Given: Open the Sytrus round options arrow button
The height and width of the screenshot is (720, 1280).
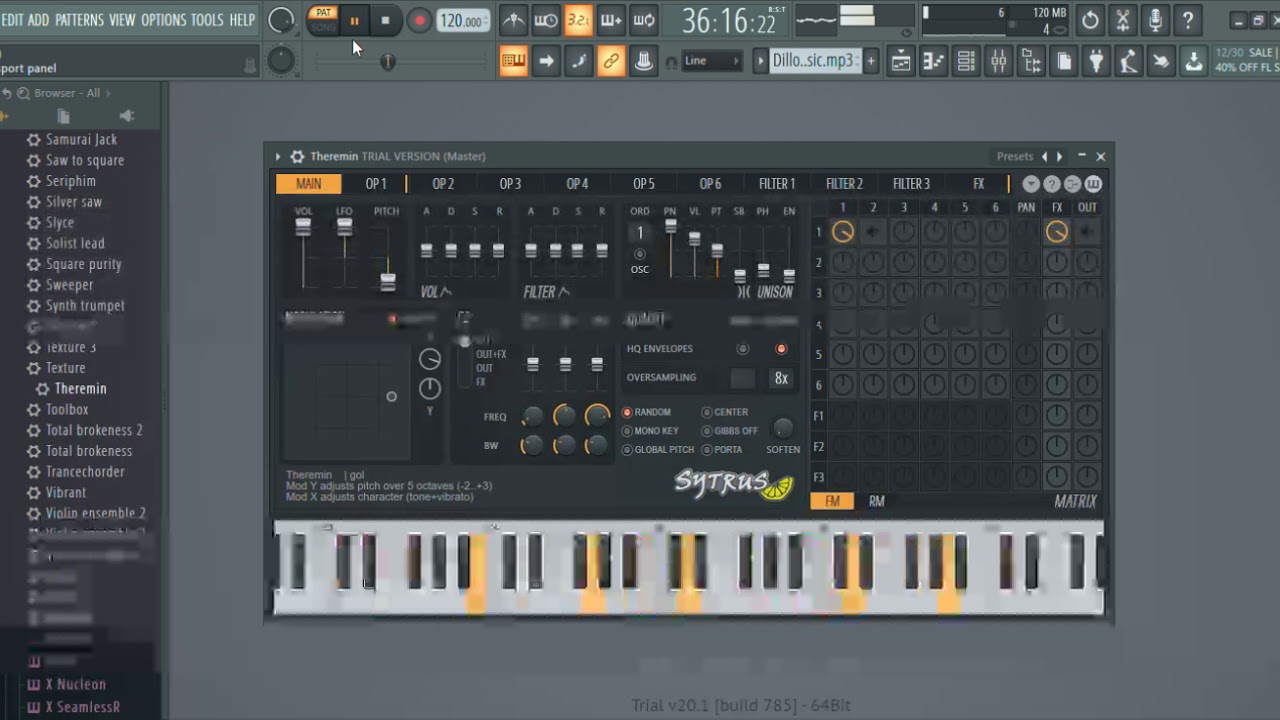Looking at the screenshot, I should click(x=1031, y=184).
